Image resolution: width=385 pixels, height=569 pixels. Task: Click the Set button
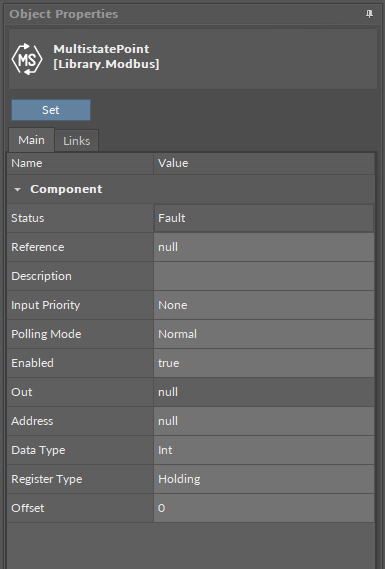[51, 110]
